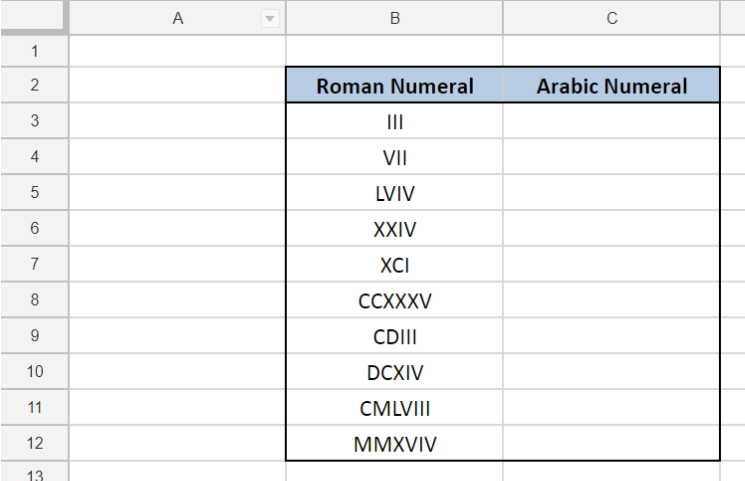Select the cell containing LVIV
Viewport: 745px width, 481px height.
pyautogui.click(x=394, y=192)
